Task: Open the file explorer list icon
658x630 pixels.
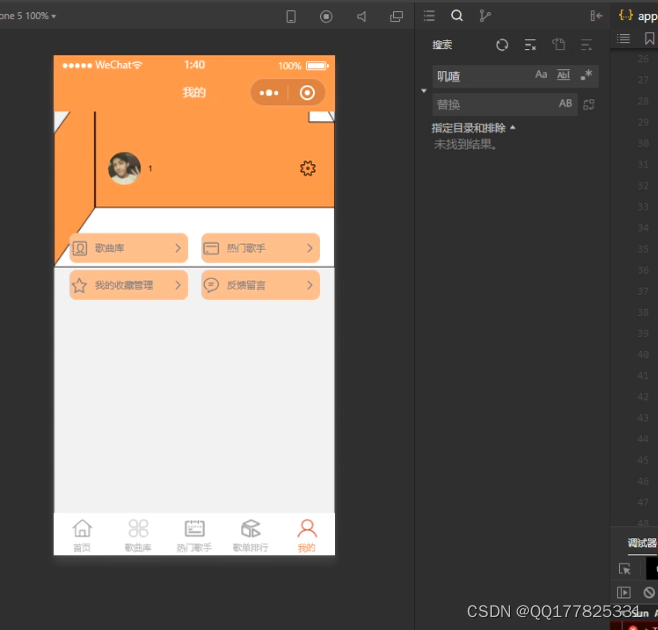Action: pos(429,16)
